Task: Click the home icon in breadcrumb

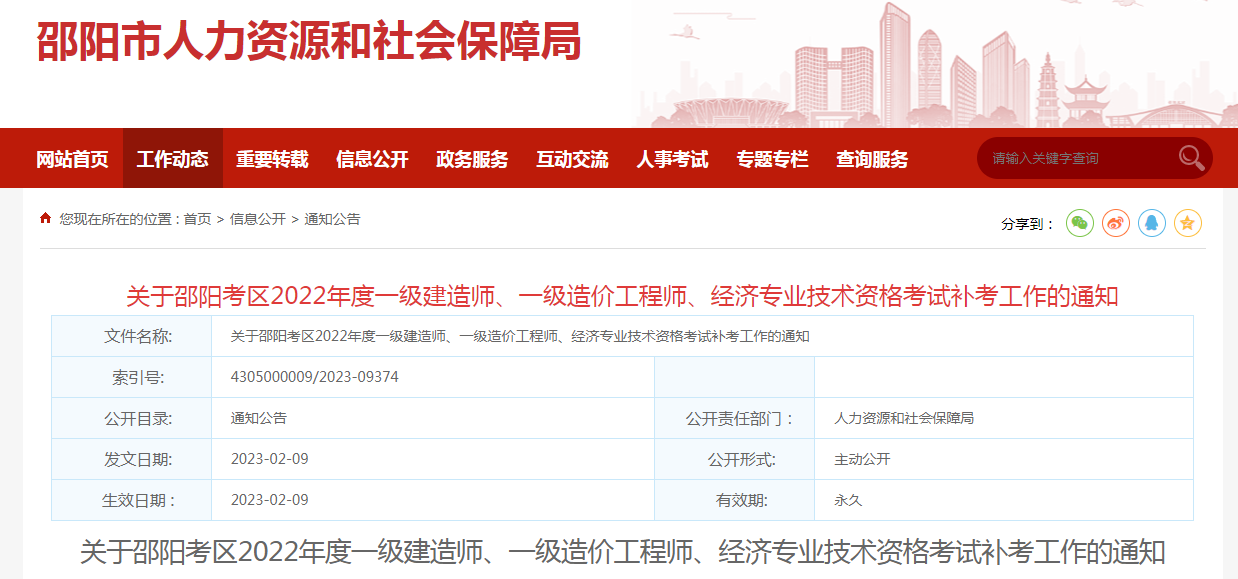Action: point(46,218)
